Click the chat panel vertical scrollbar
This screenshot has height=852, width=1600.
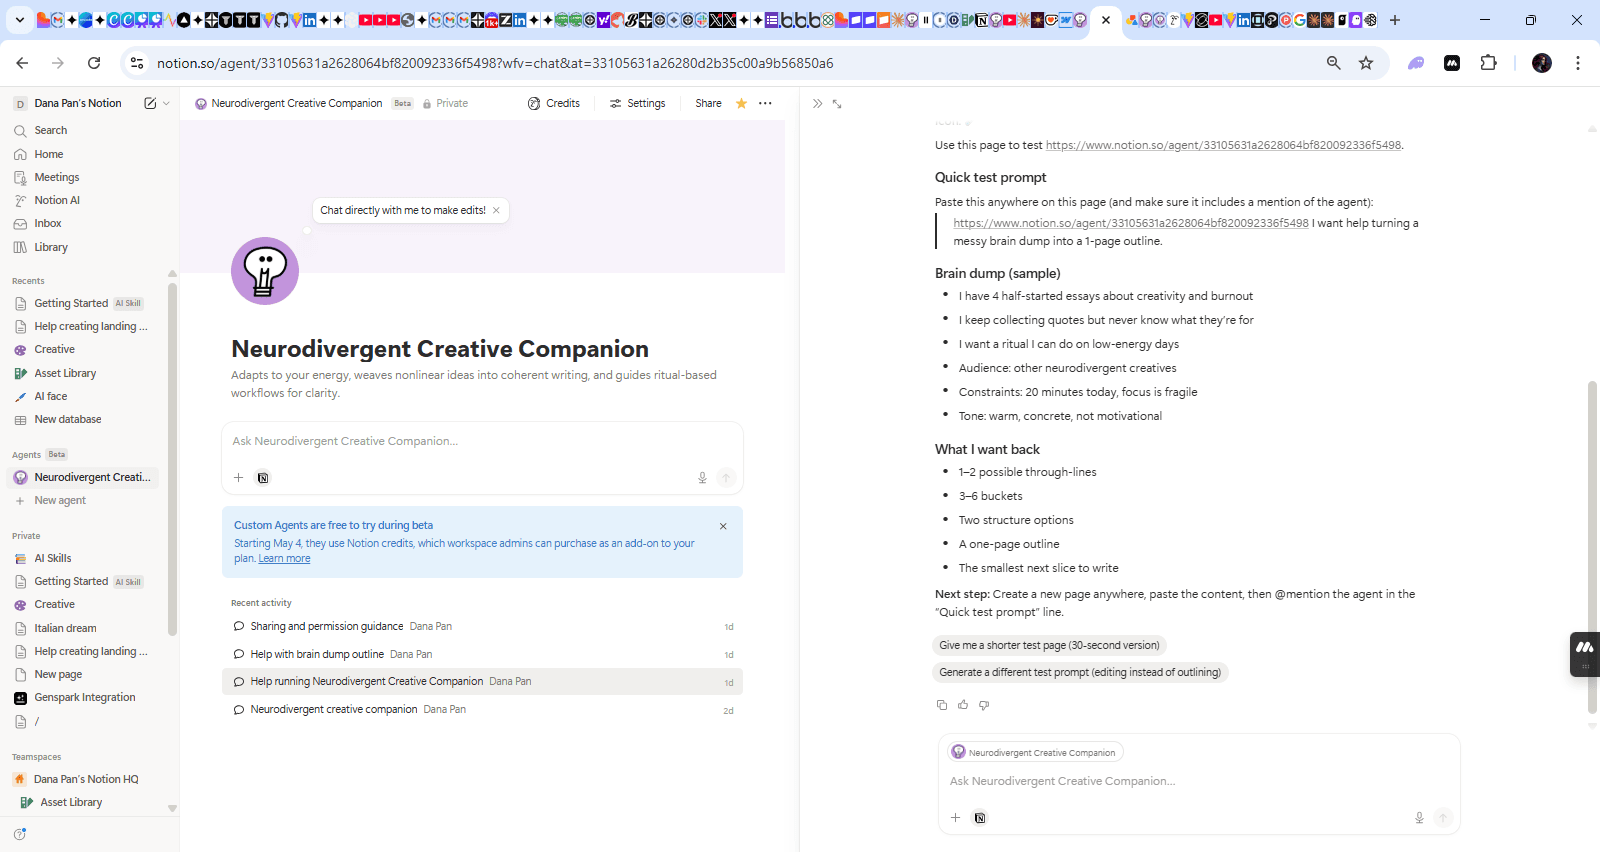[1592, 546]
